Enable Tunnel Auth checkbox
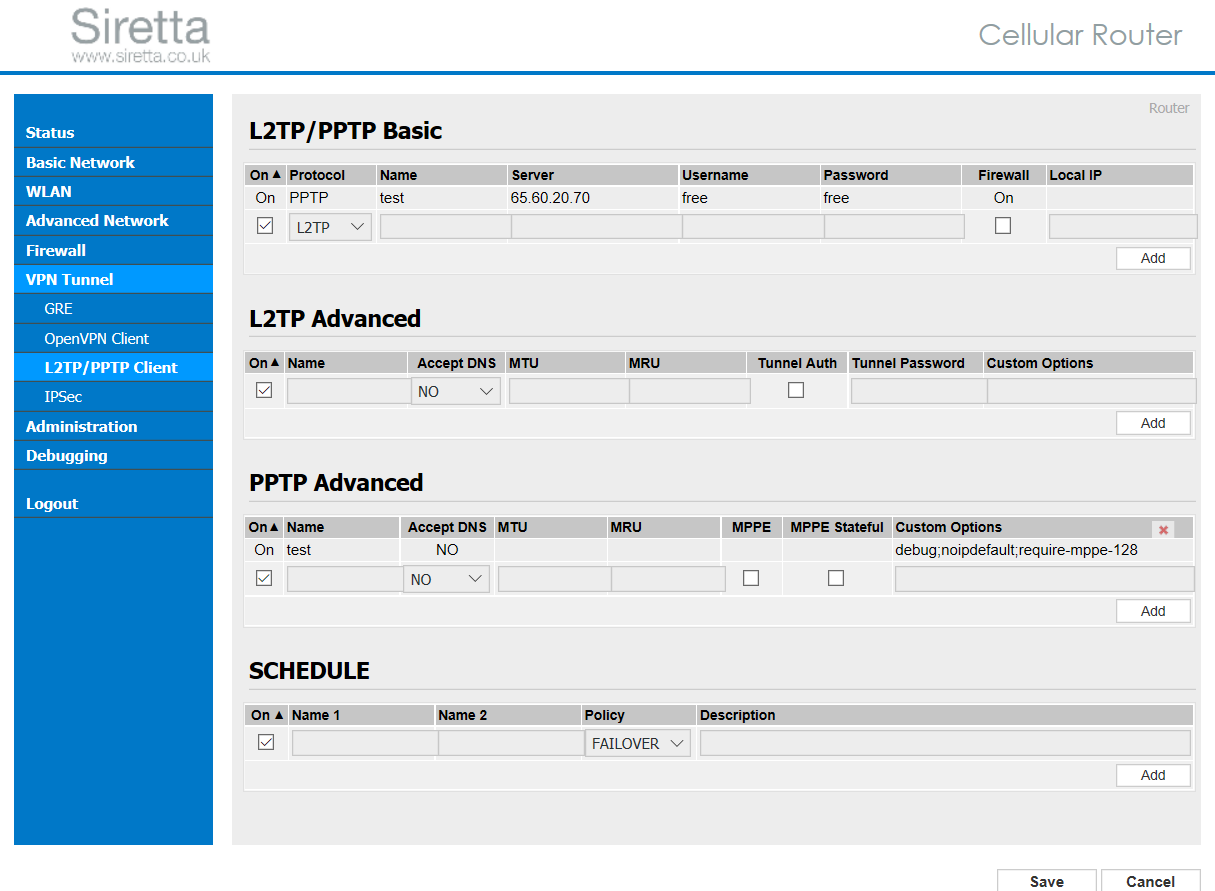1215x891 pixels. click(796, 390)
